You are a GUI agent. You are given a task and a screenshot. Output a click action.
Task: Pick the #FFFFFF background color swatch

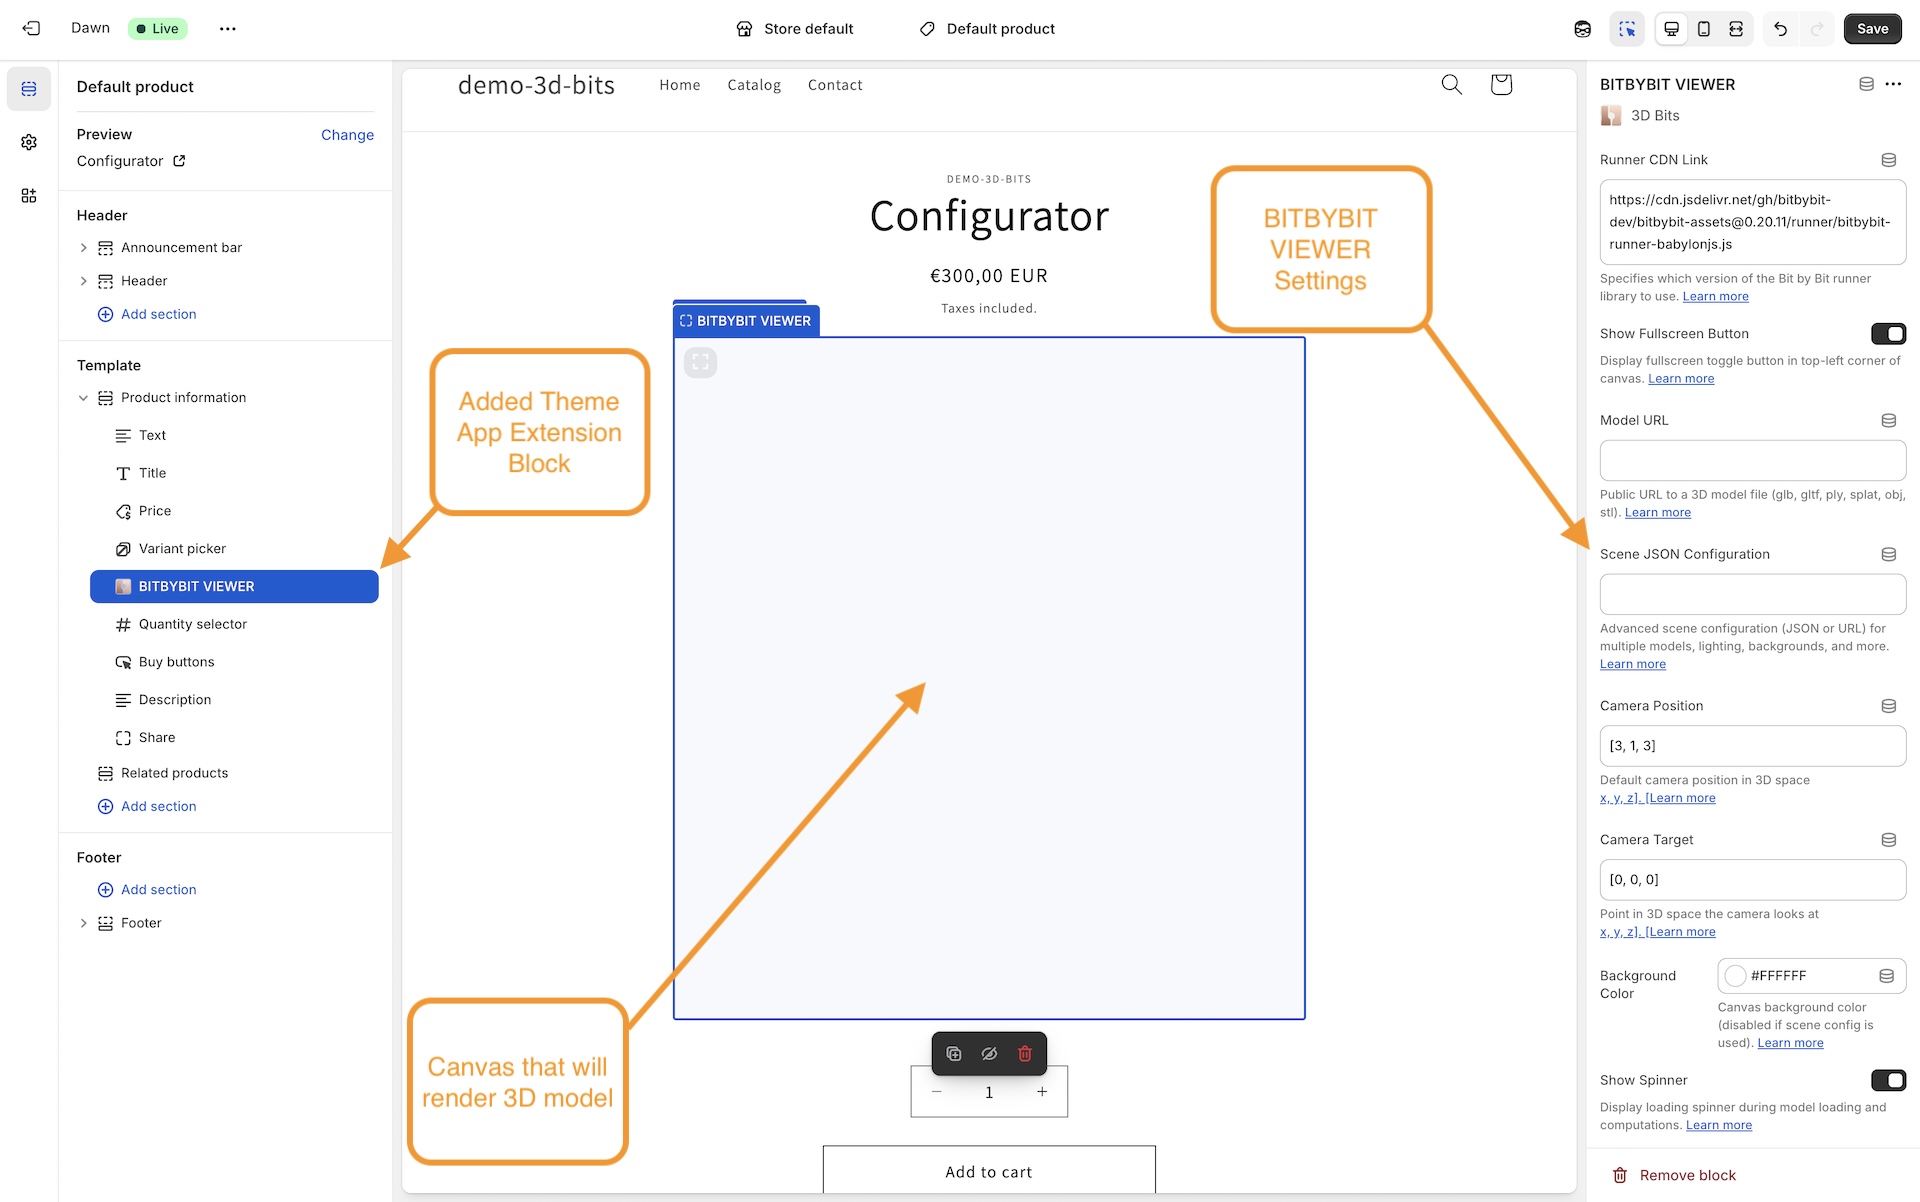pos(1735,976)
